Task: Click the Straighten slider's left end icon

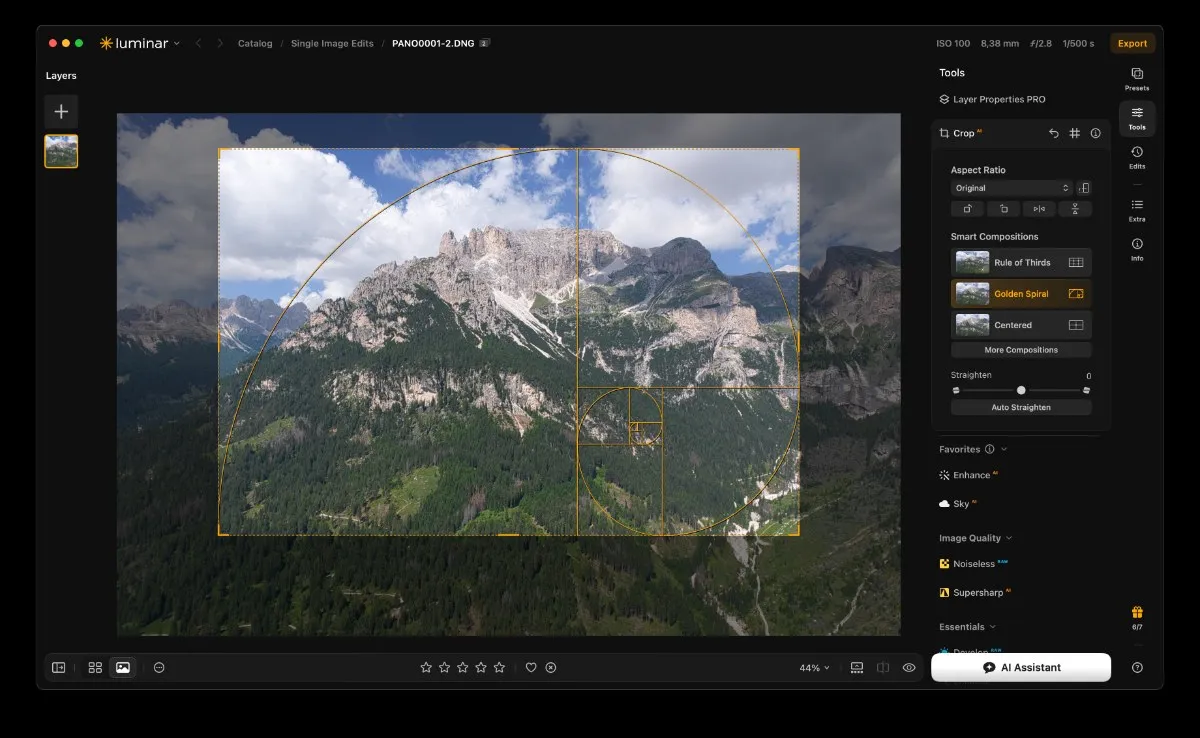Action: click(956, 390)
